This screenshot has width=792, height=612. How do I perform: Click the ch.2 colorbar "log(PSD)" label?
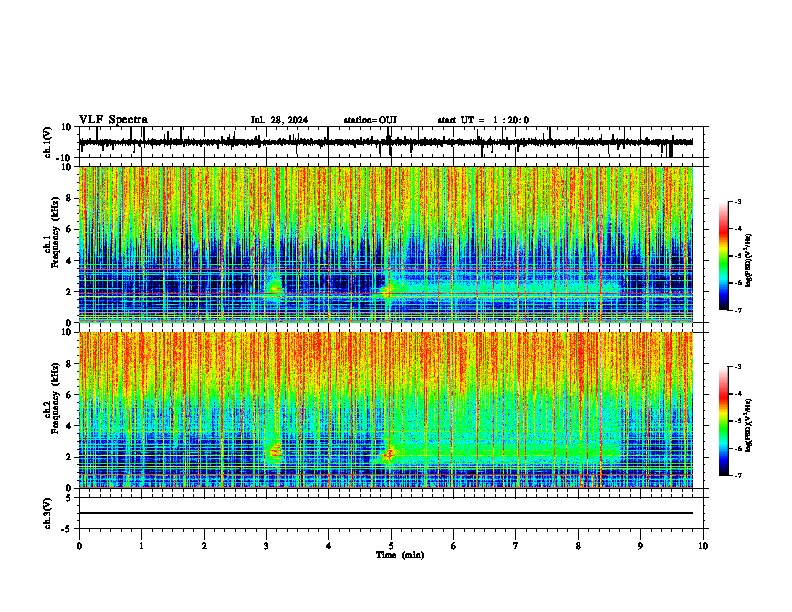point(749,425)
